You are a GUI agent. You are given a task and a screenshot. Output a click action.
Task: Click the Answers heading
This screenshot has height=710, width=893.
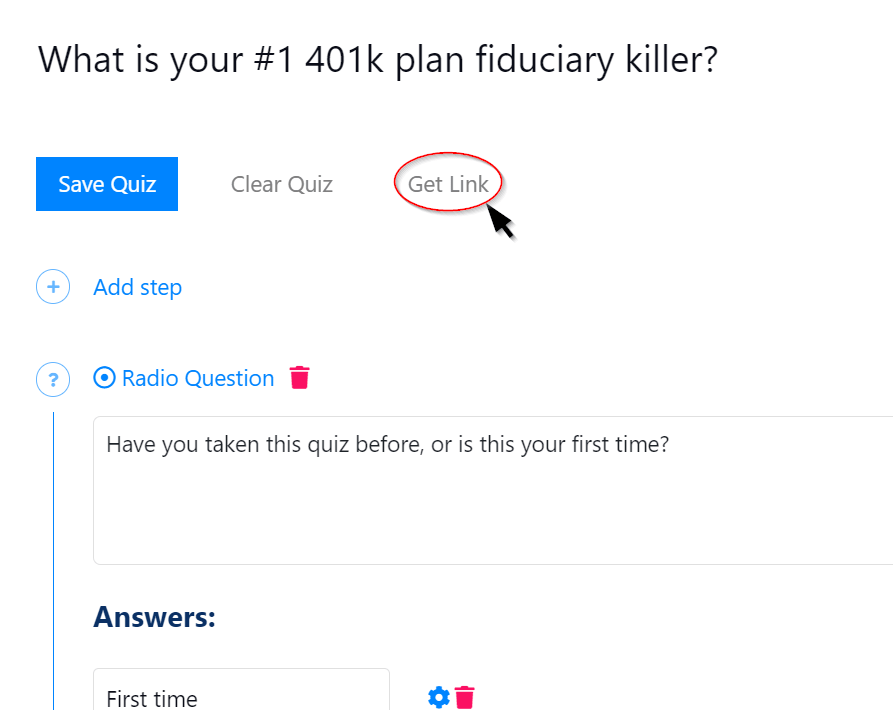[x=154, y=617]
